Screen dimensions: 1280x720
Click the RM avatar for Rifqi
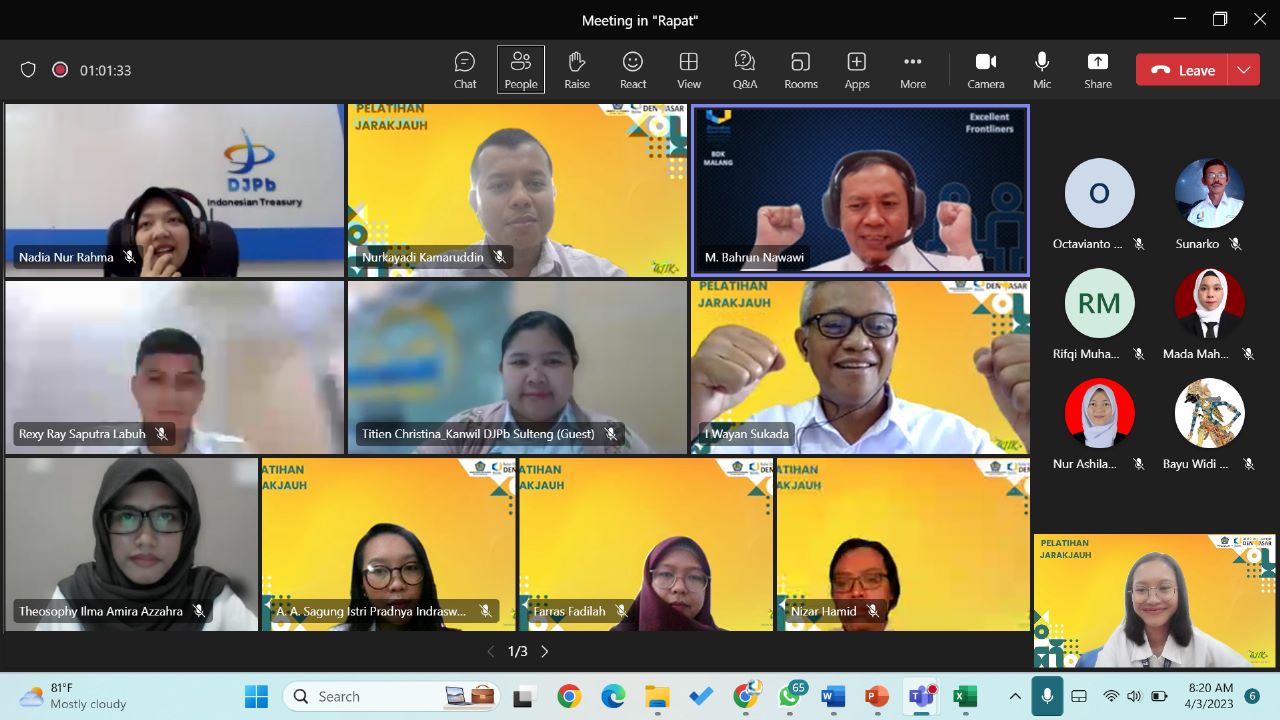tap(1099, 303)
